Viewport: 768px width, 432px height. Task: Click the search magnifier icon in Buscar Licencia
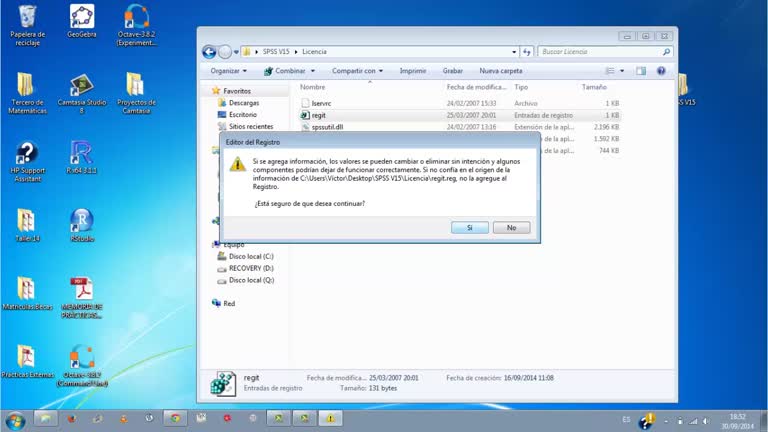666,51
